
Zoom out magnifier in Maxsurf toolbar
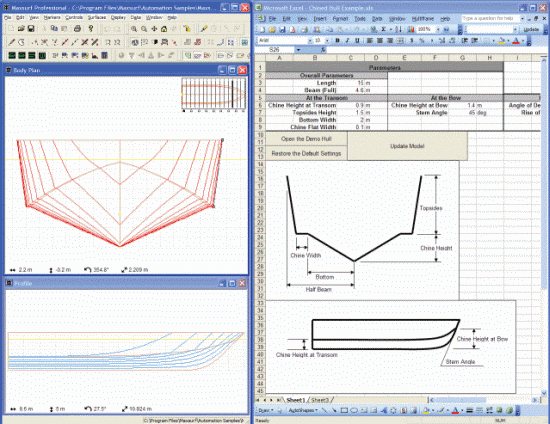pos(144,29)
